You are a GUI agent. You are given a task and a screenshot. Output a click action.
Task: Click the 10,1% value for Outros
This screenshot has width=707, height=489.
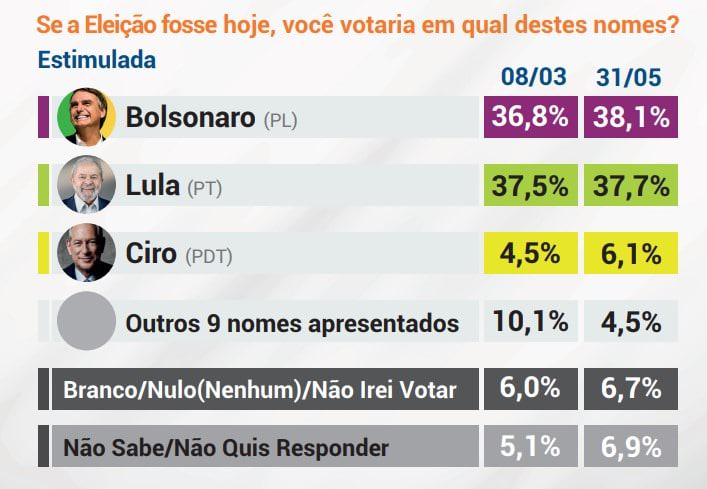[x=531, y=321]
